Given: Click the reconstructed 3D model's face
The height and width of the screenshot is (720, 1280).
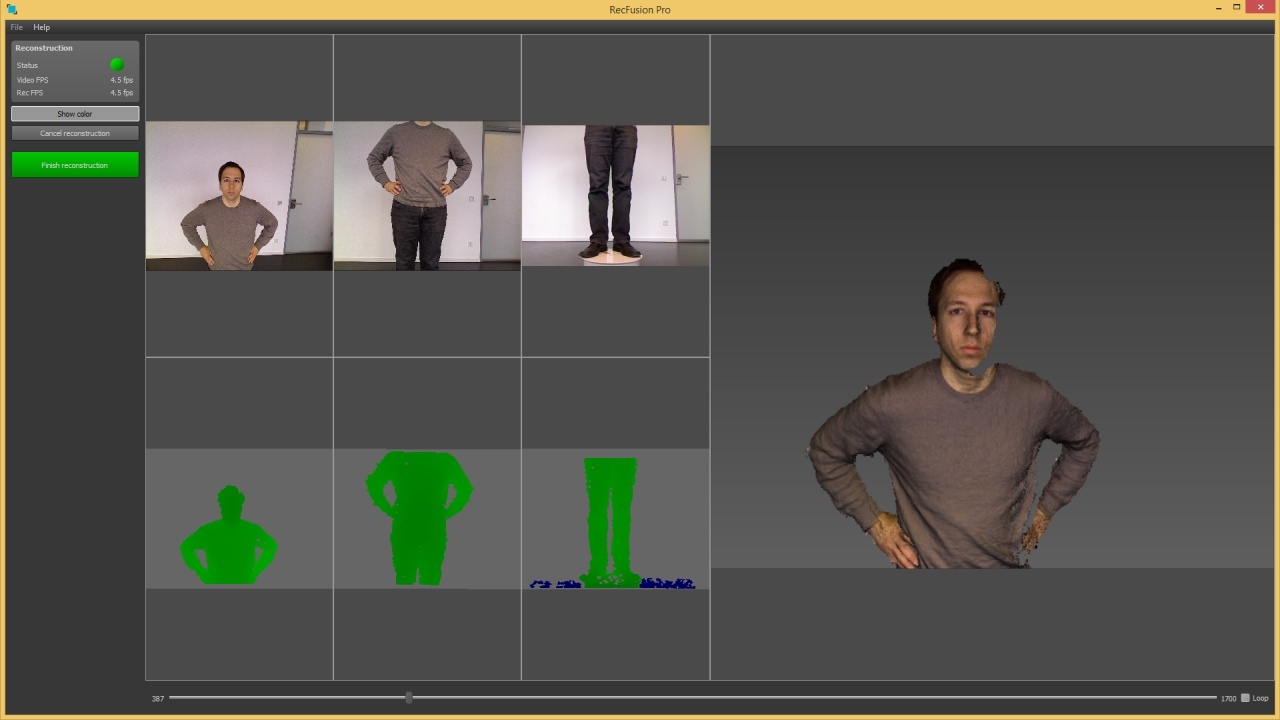Looking at the screenshot, I should [966, 330].
